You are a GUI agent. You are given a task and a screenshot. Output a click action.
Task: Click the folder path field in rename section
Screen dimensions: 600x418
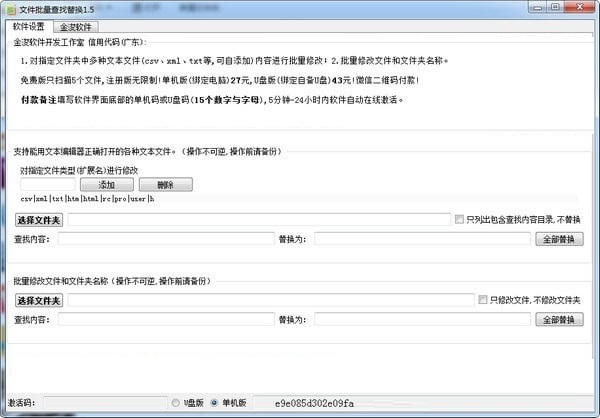pyautogui.click(x=271, y=300)
